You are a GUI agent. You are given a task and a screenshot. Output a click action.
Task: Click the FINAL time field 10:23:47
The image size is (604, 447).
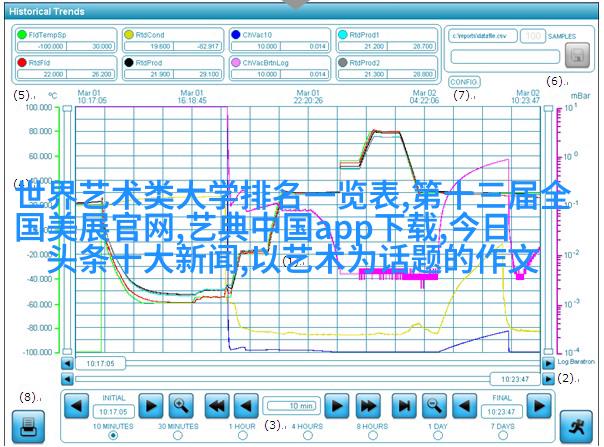click(x=502, y=412)
